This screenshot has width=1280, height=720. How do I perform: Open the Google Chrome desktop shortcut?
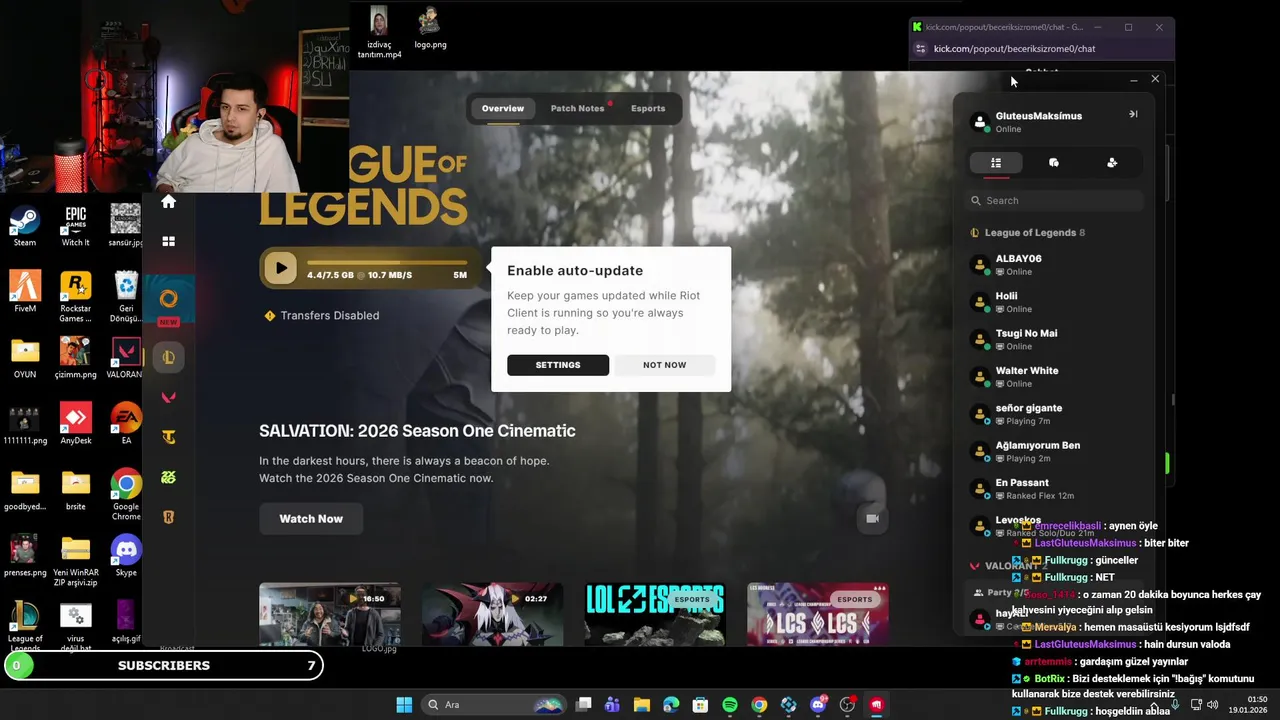point(126,494)
